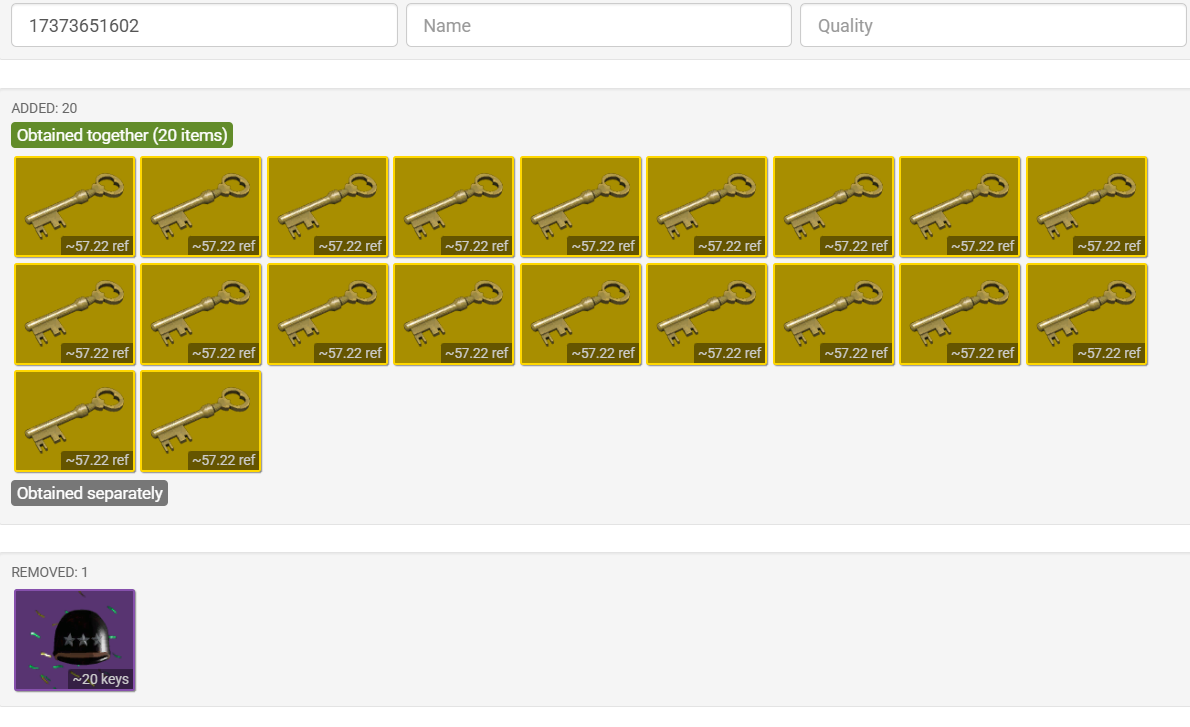Click the REMOVED: 1 heading text

[49, 572]
